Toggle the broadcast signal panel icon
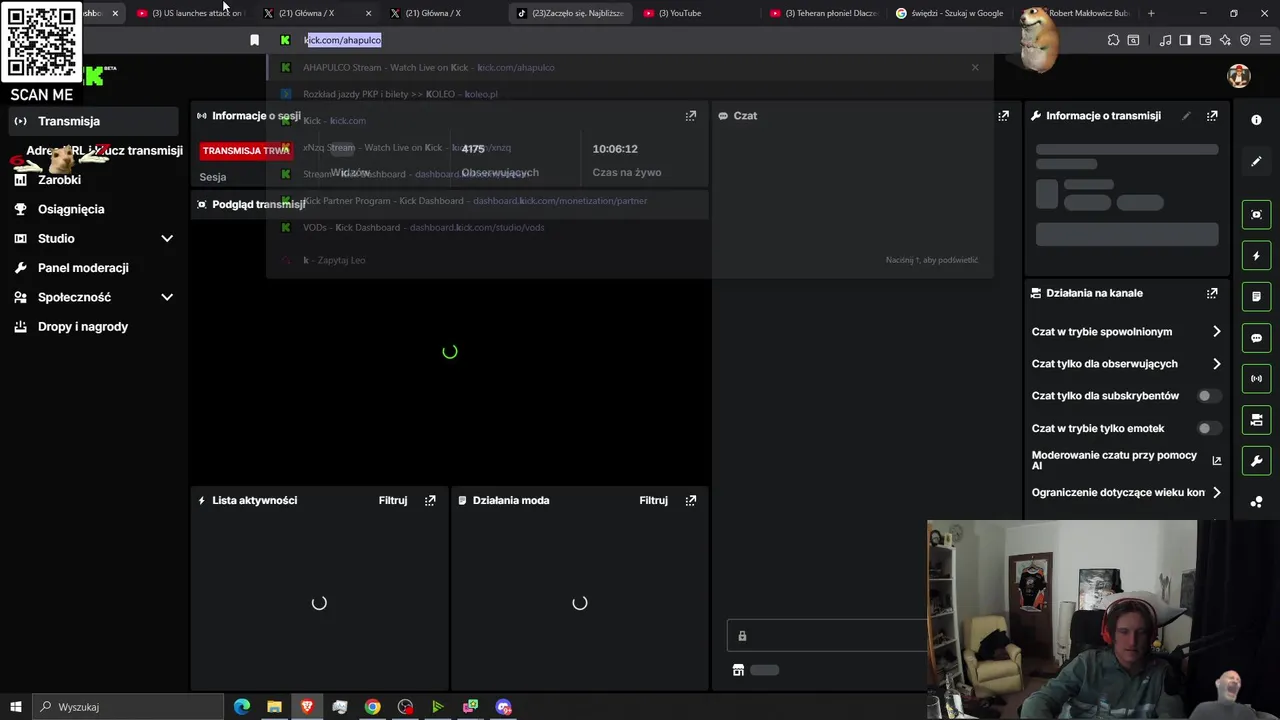The image size is (1280, 720). [1256, 379]
